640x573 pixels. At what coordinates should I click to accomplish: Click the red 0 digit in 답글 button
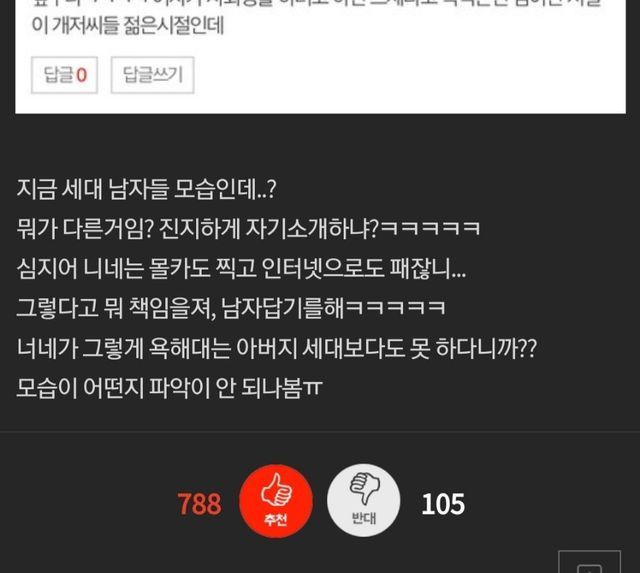[x=82, y=76]
